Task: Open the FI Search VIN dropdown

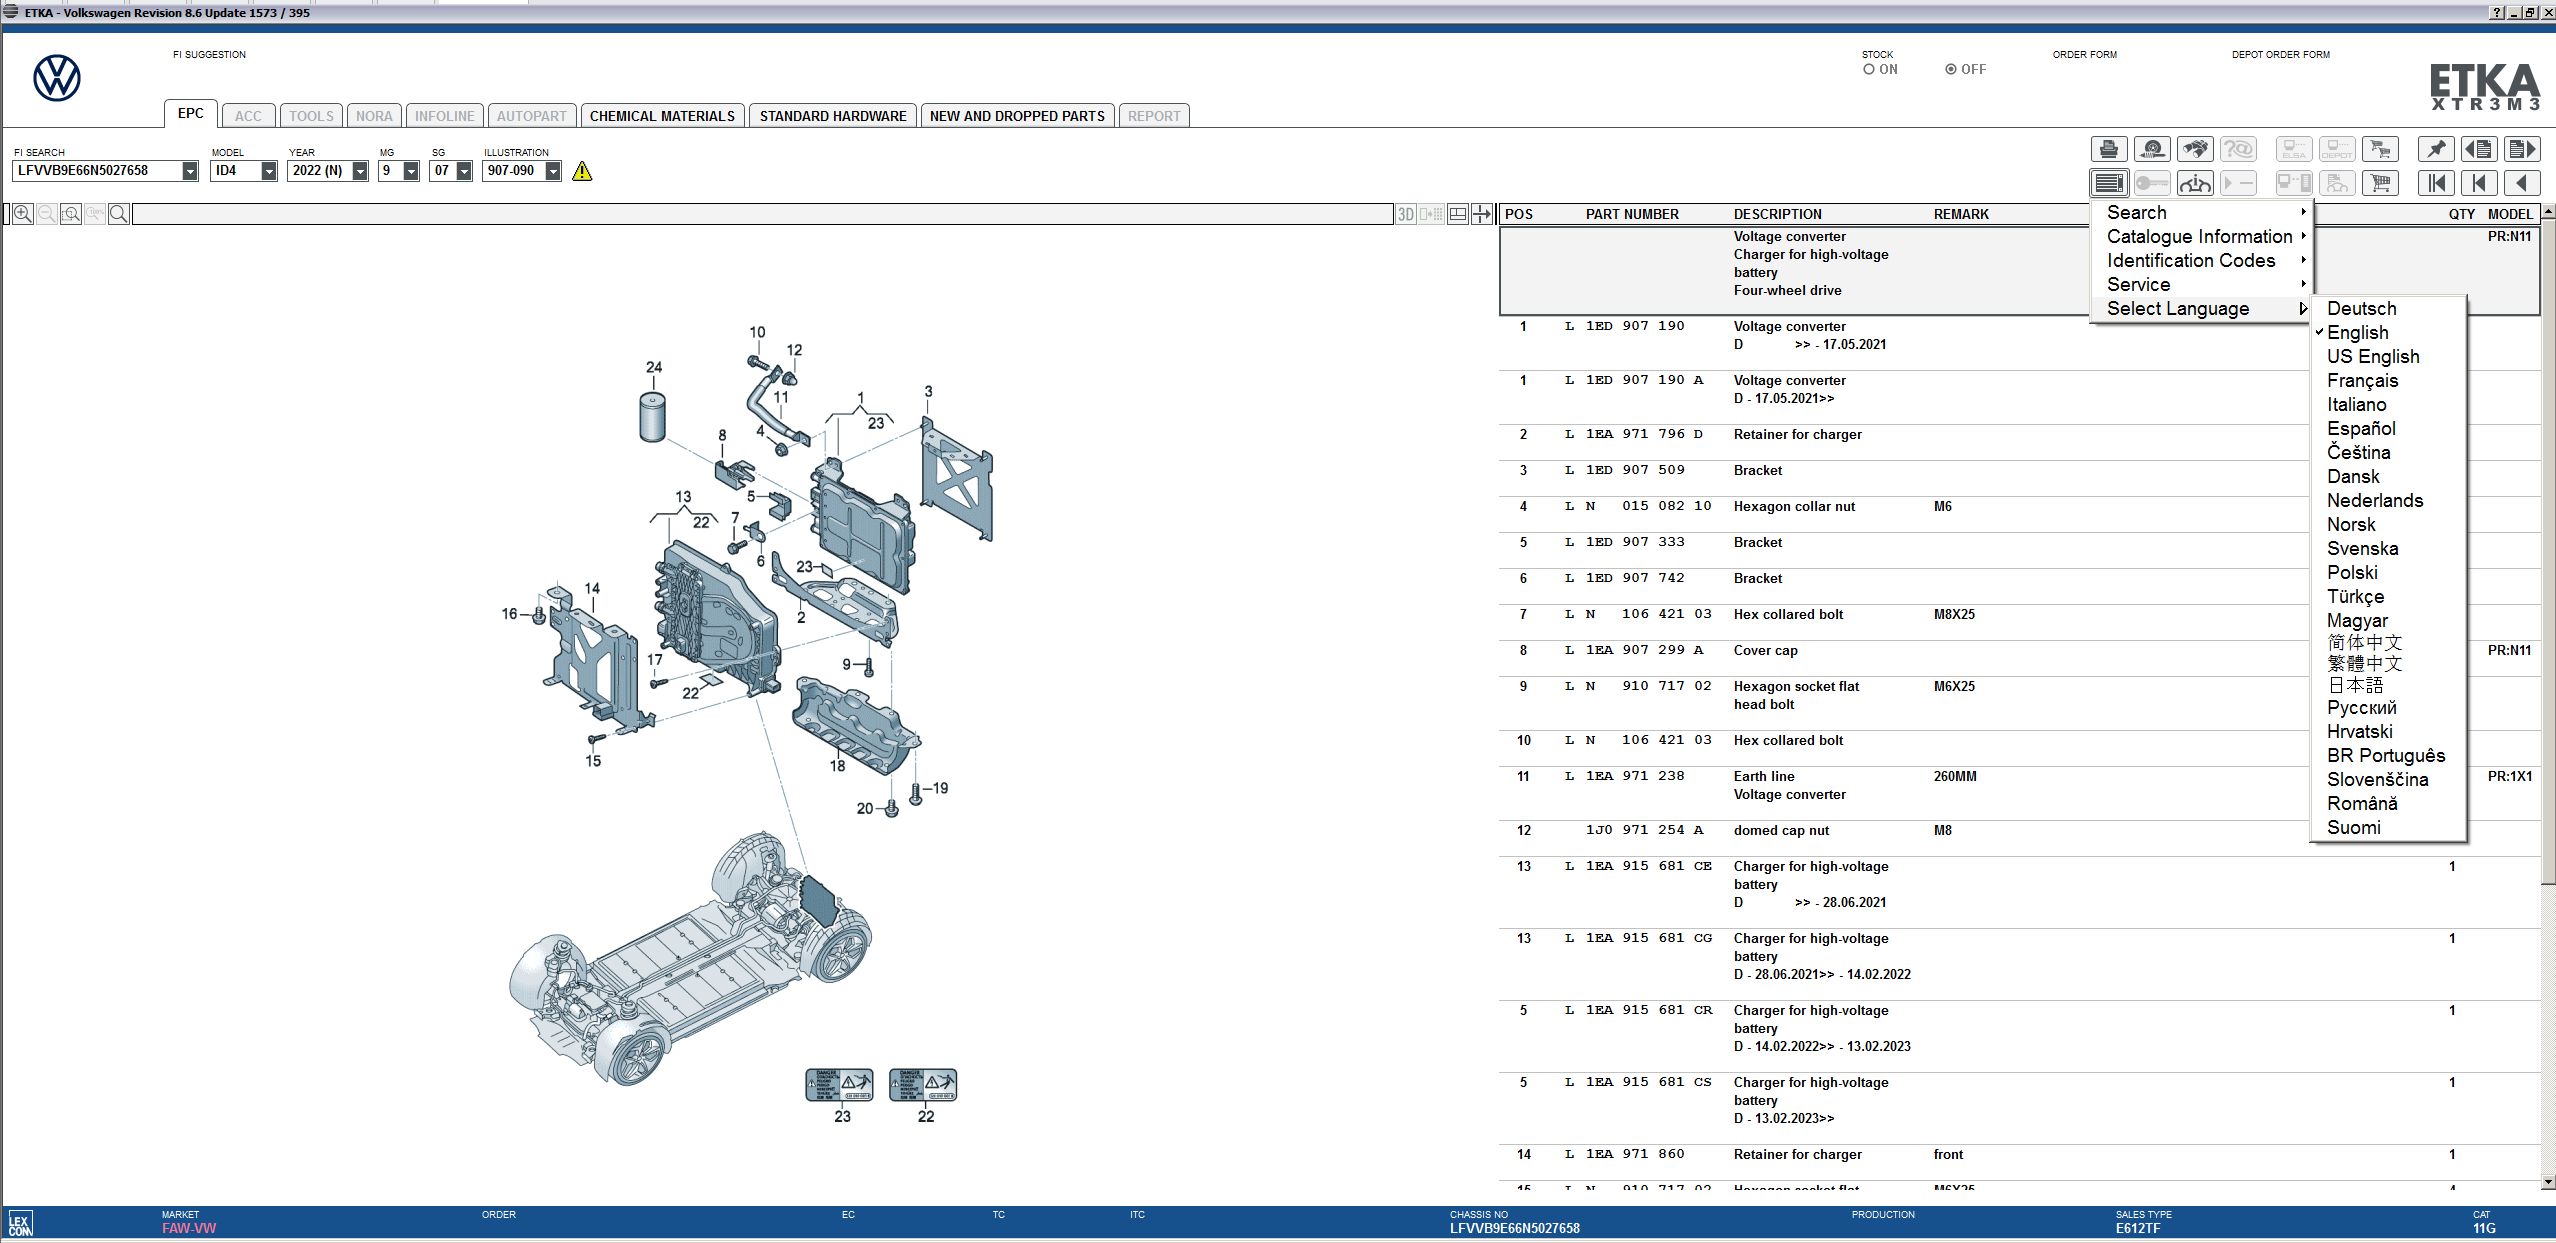Action: point(190,171)
